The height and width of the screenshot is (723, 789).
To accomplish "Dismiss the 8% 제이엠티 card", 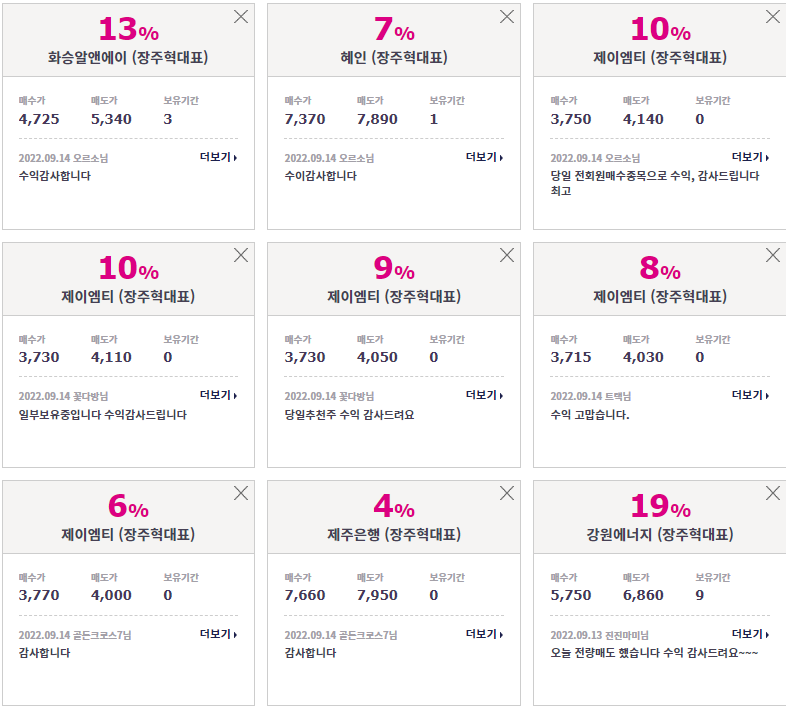I will click(x=772, y=255).
